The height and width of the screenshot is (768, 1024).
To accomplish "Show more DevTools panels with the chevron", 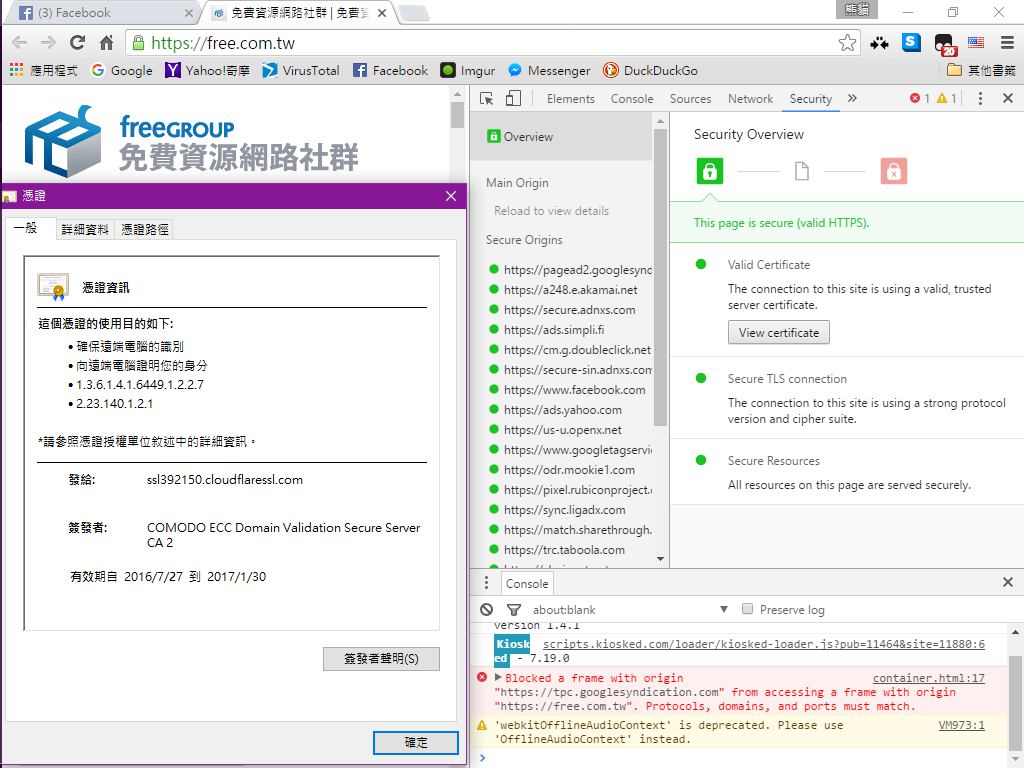I will 852,98.
